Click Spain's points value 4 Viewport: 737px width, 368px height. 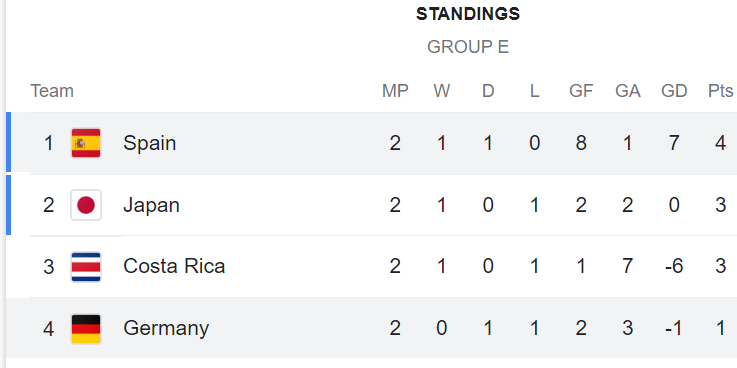(721, 143)
